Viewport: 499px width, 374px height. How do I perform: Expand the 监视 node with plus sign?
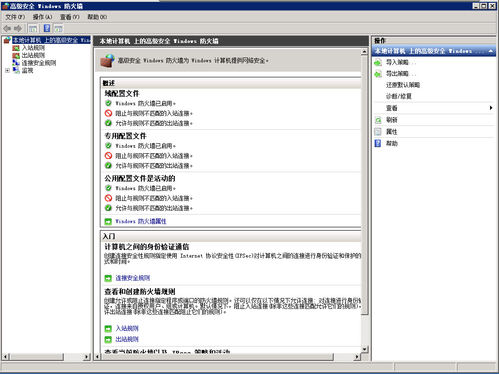tap(7, 70)
